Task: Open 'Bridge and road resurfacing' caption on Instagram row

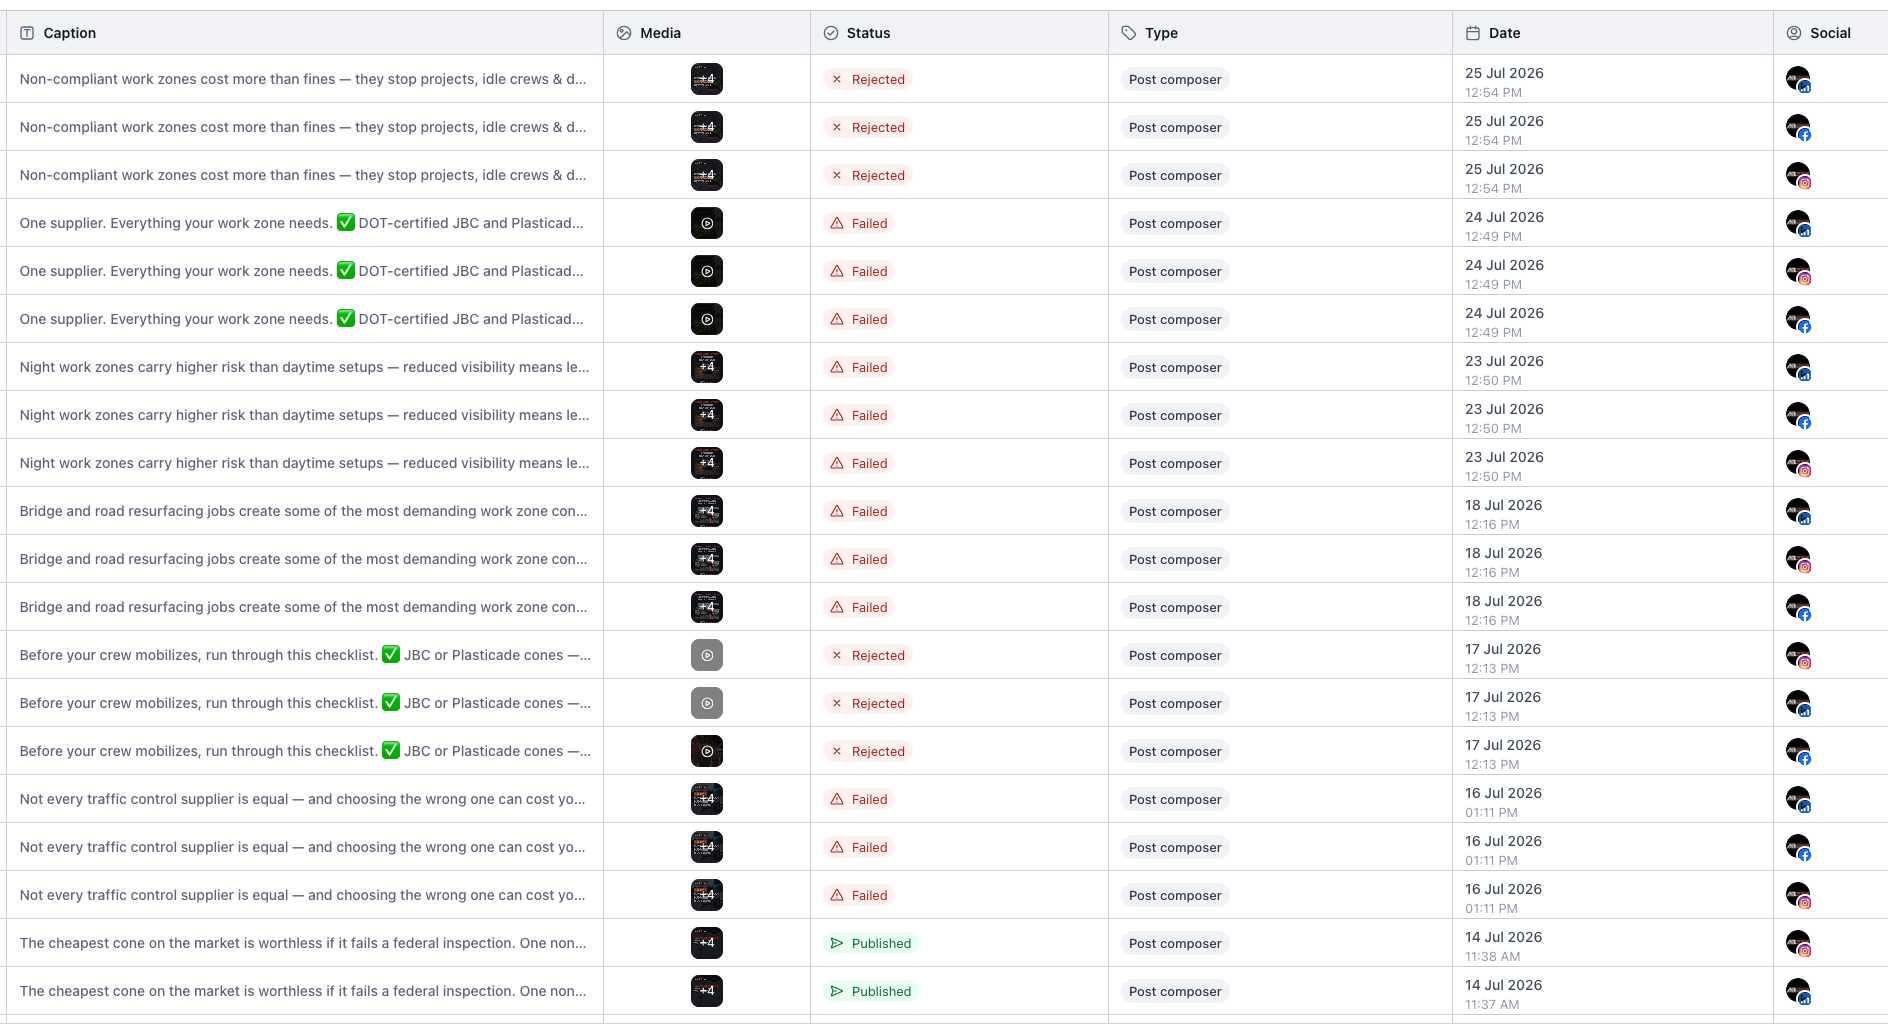Action: tap(304, 559)
